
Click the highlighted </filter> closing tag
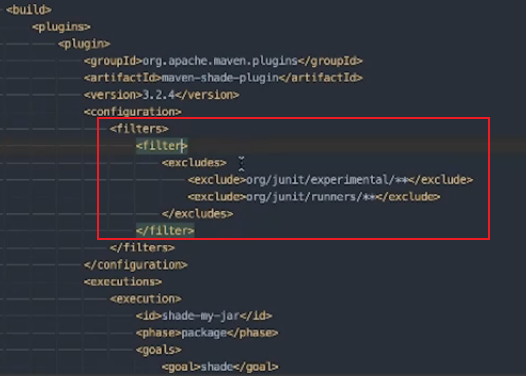(x=165, y=231)
